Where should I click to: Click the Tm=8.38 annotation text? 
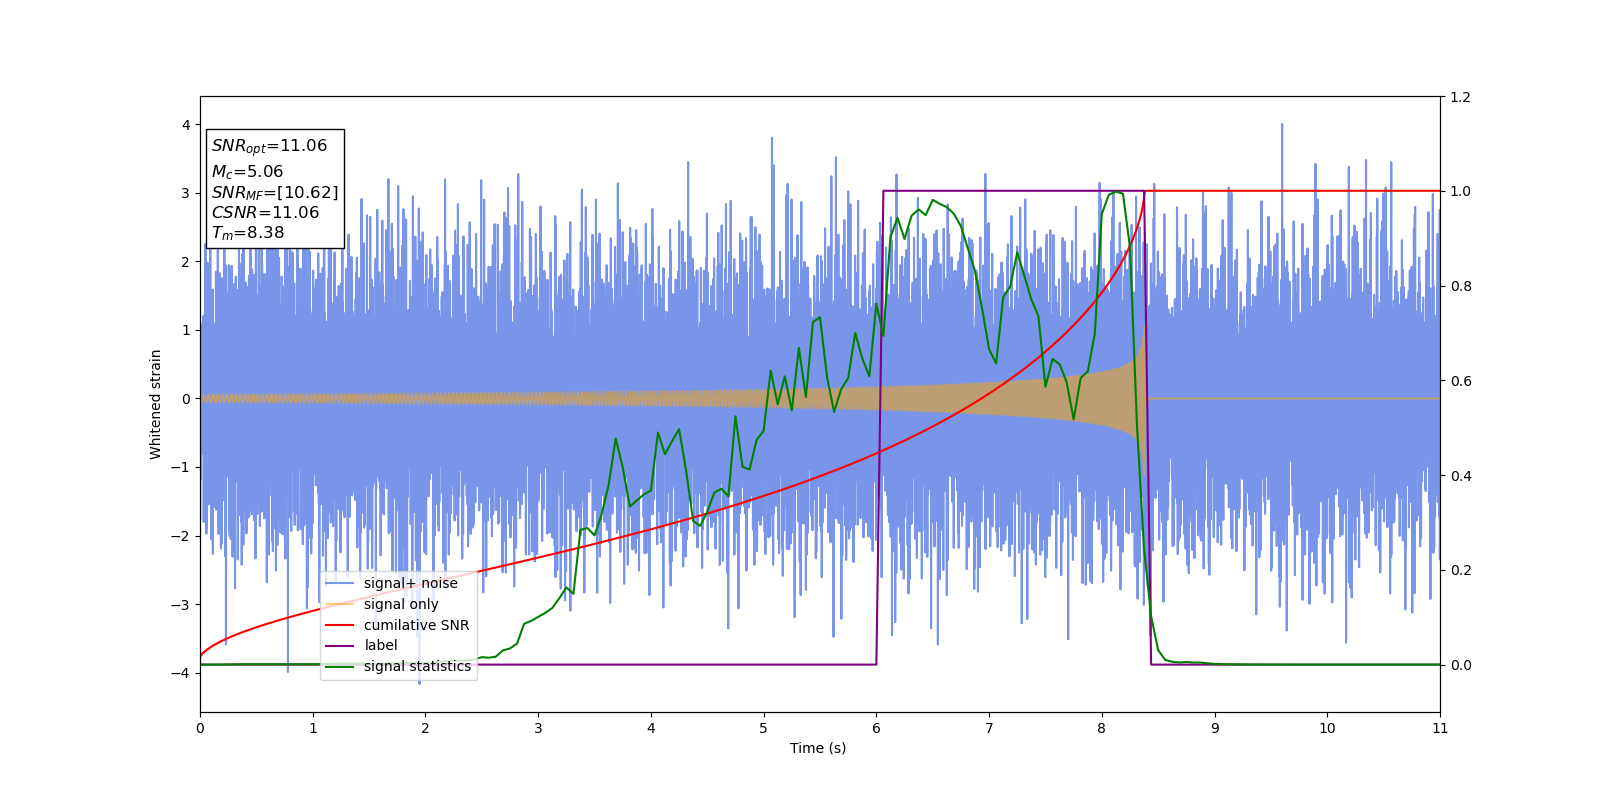tap(248, 233)
